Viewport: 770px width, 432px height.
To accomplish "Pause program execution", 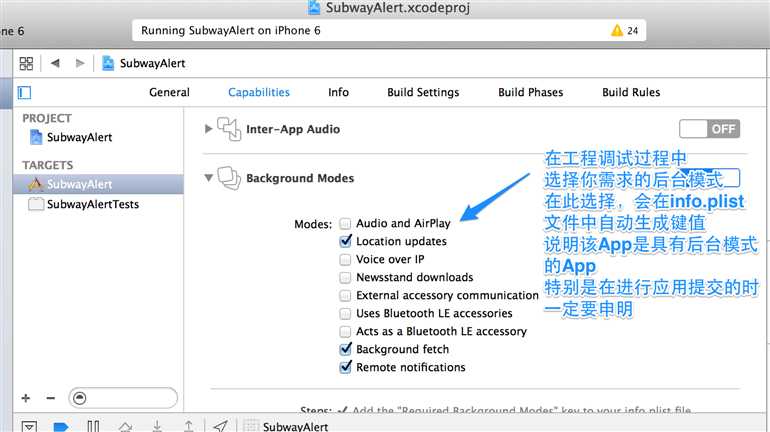I will pos(93,426).
